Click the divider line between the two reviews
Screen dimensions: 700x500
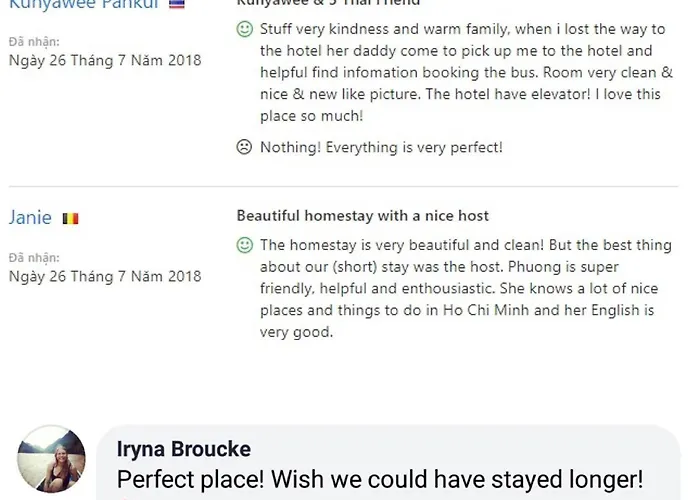[x=343, y=186]
